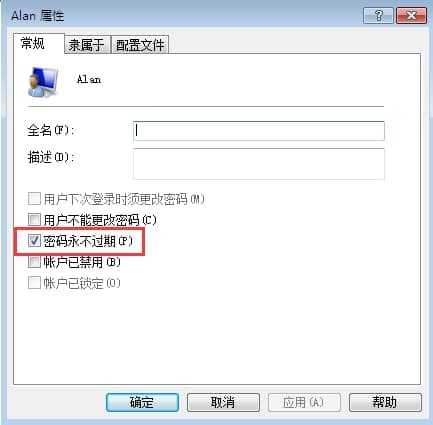Viewport: 433px width, 425px height.
Task: Click the 全名(F) label
Action: click(x=50, y=130)
